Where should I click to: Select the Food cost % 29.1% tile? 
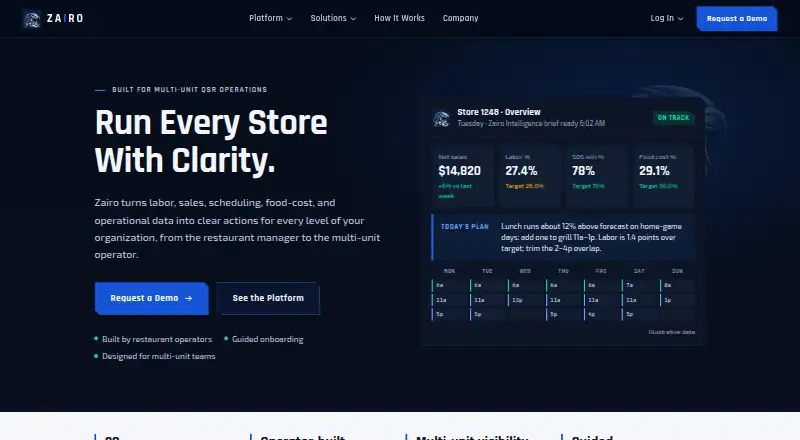click(663, 177)
